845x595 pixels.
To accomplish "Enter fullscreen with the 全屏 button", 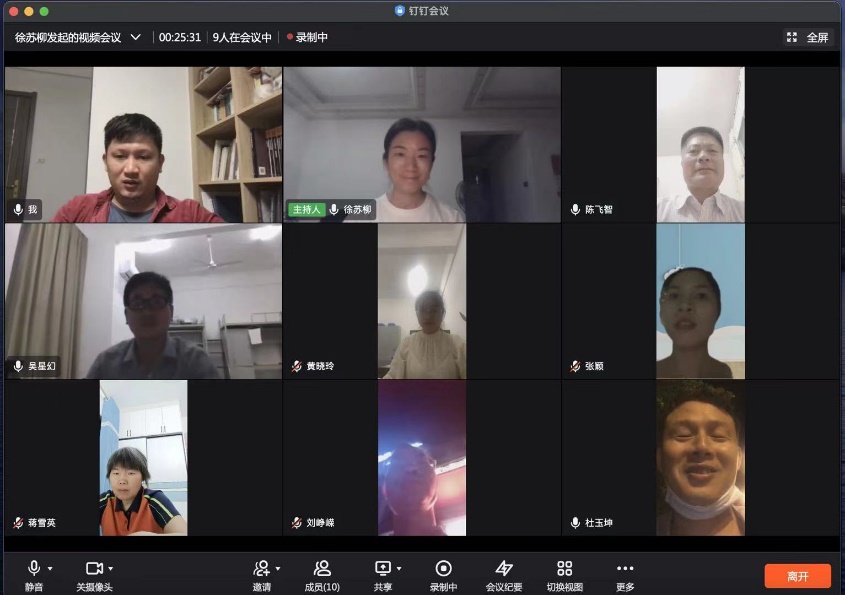I will (x=807, y=37).
